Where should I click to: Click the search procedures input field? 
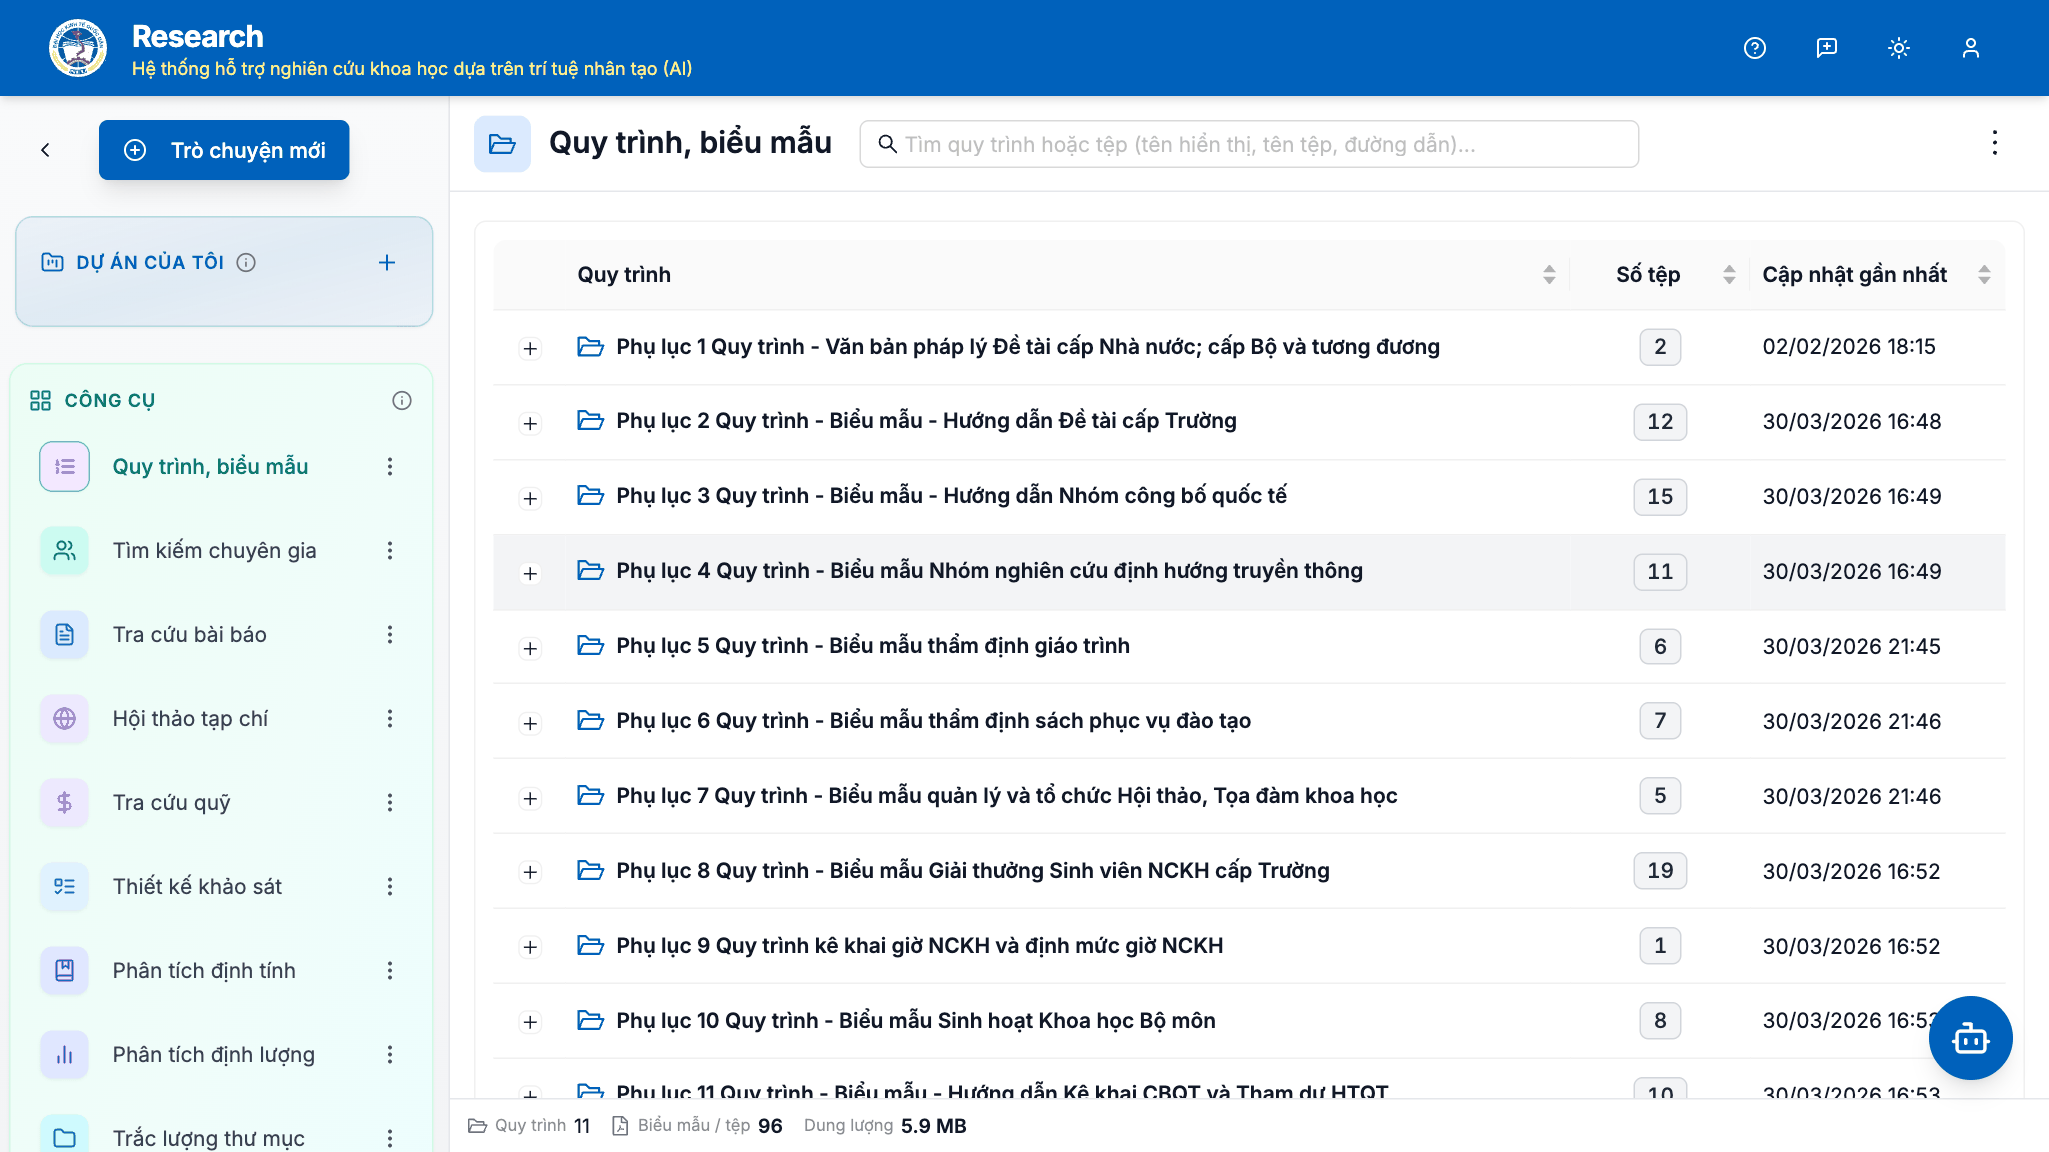point(1249,144)
